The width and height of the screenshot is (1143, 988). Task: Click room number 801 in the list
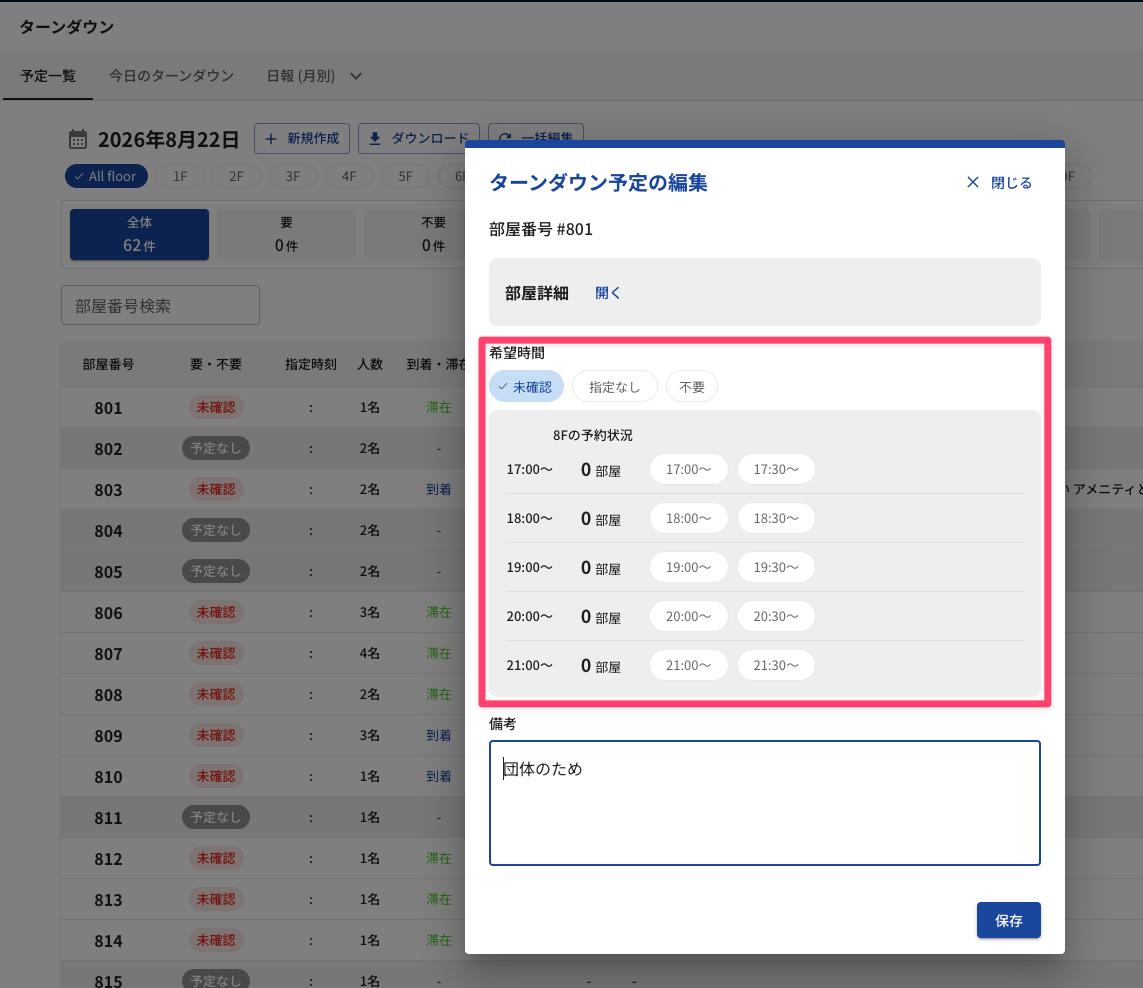pos(108,408)
